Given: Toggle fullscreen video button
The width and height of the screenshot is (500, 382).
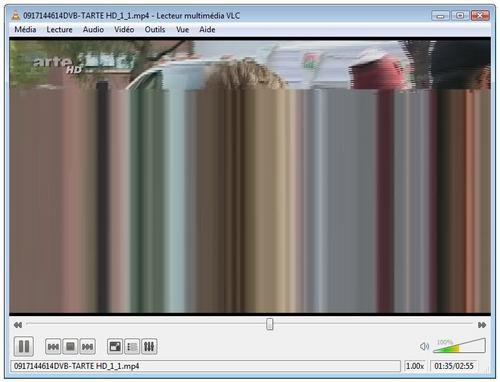Looking at the screenshot, I should [115, 347].
